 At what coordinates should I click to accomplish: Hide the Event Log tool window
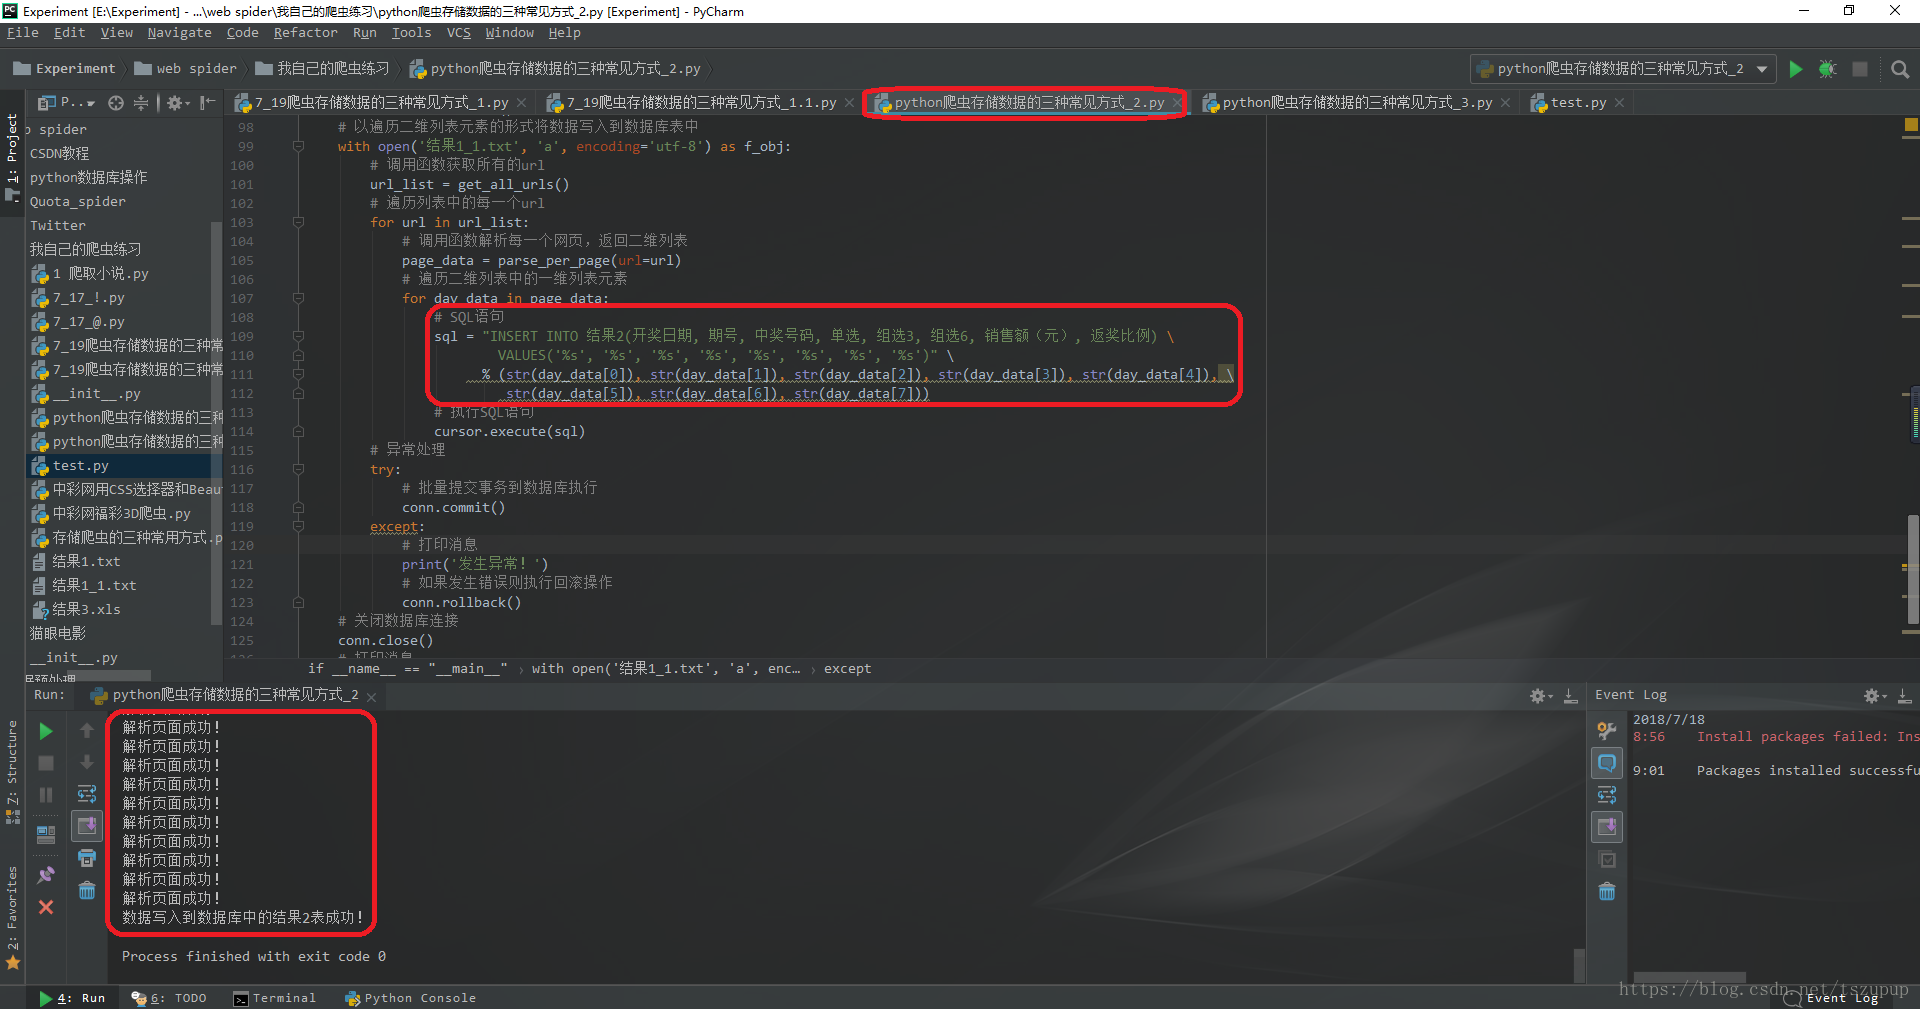1903,695
